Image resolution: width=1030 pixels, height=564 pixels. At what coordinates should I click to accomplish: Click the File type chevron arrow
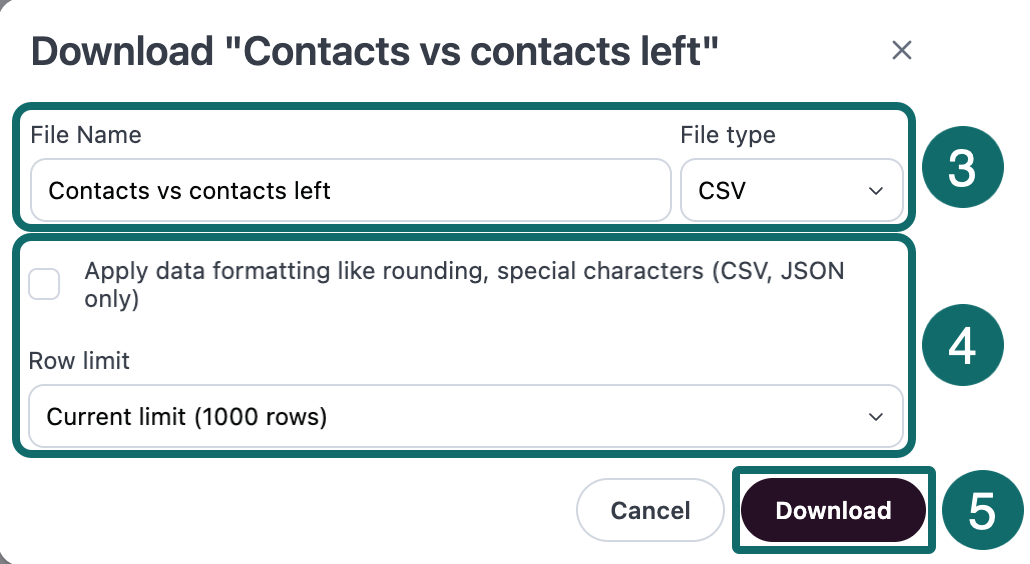click(876, 190)
